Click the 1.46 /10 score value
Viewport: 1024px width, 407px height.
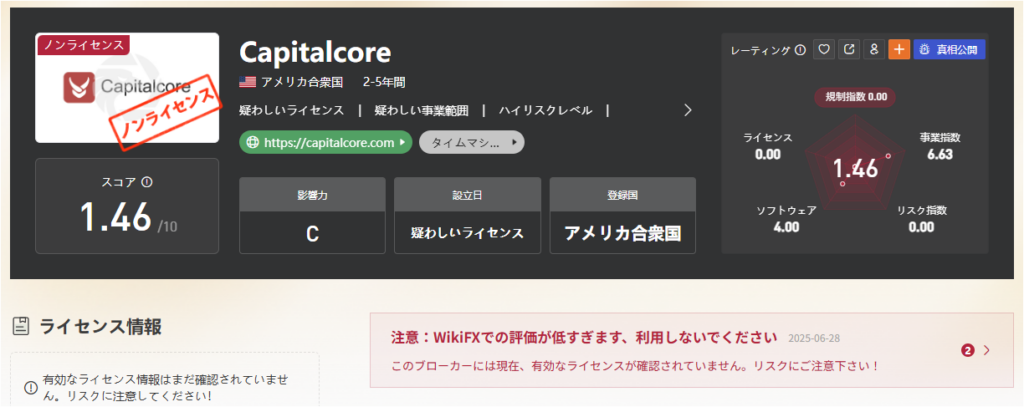point(128,217)
